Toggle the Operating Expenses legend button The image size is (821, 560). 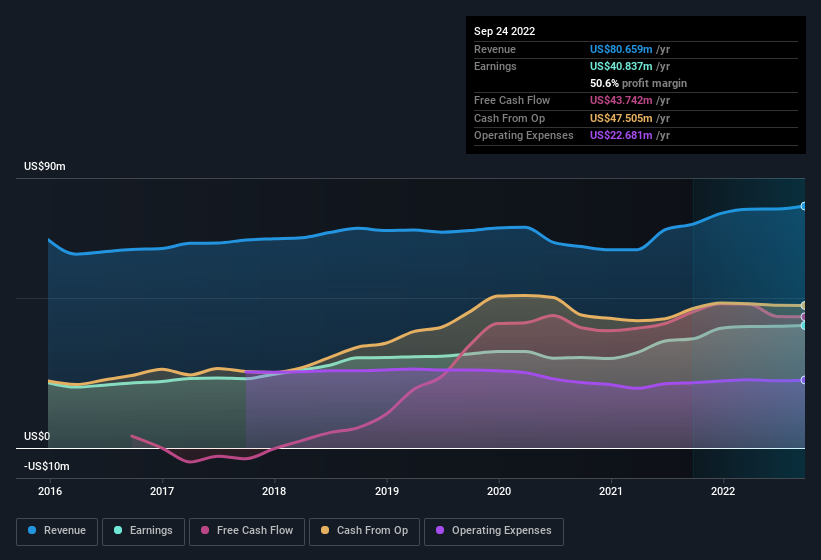(x=494, y=531)
